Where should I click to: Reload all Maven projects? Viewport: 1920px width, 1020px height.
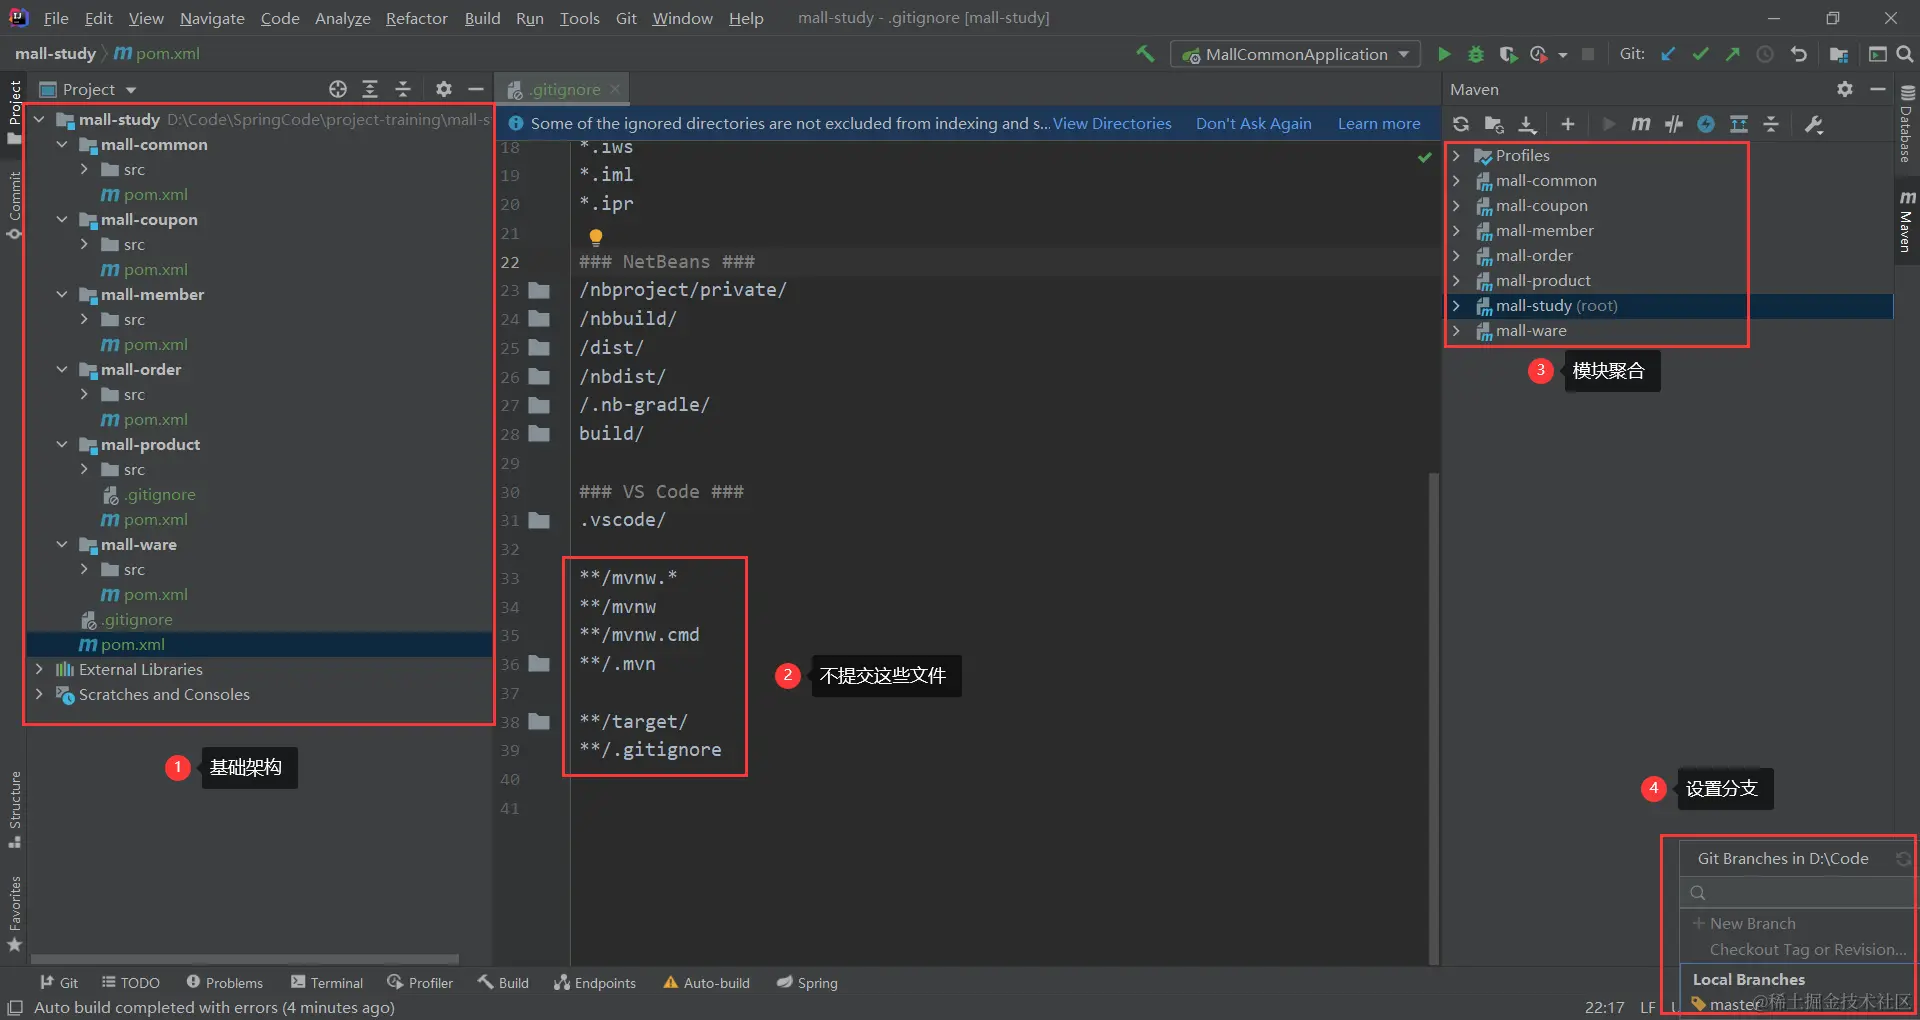(x=1461, y=124)
